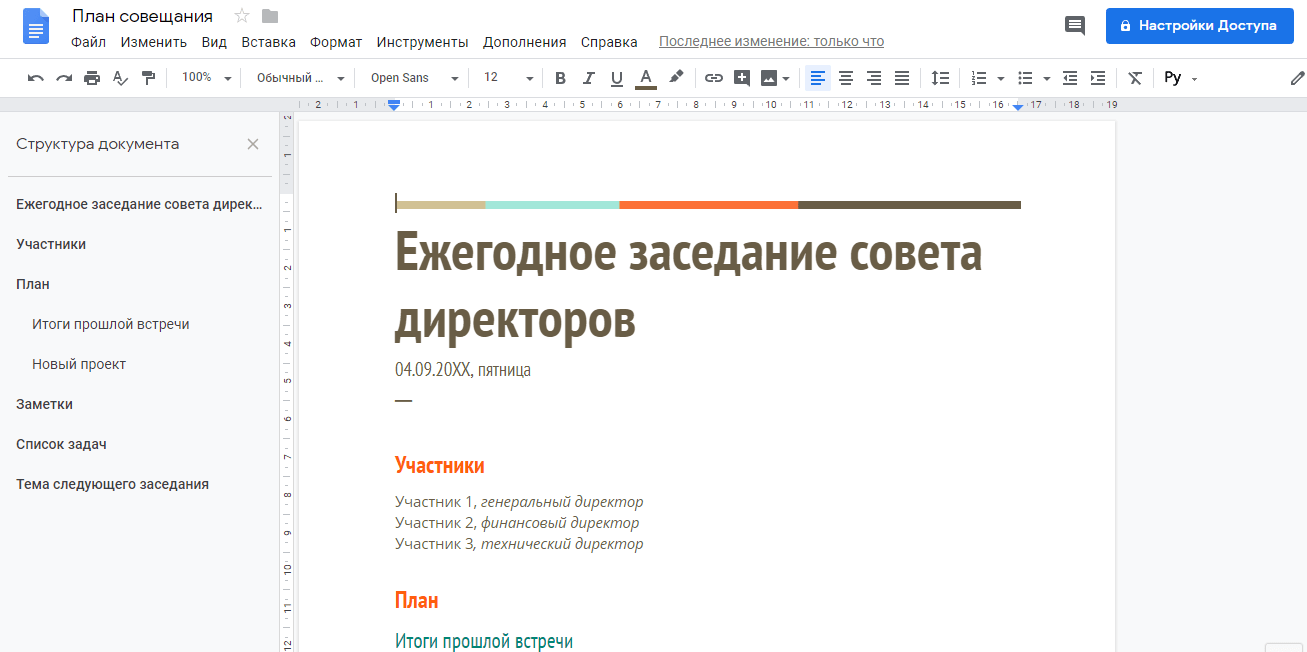Star the document 'План совещания'
The height and width of the screenshot is (652, 1307).
coord(242,16)
